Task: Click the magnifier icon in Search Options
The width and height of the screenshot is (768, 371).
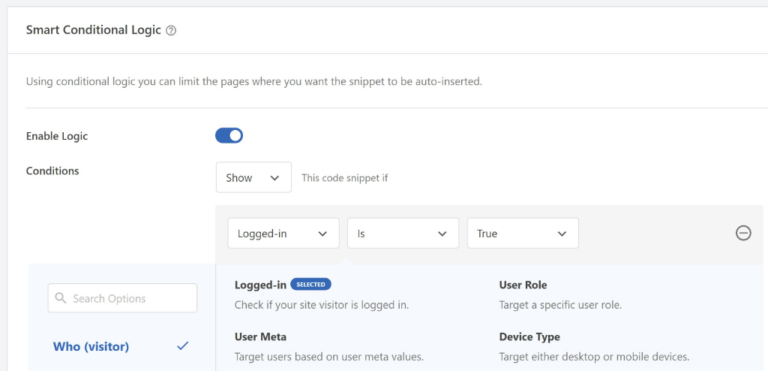Action: coord(61,298)
